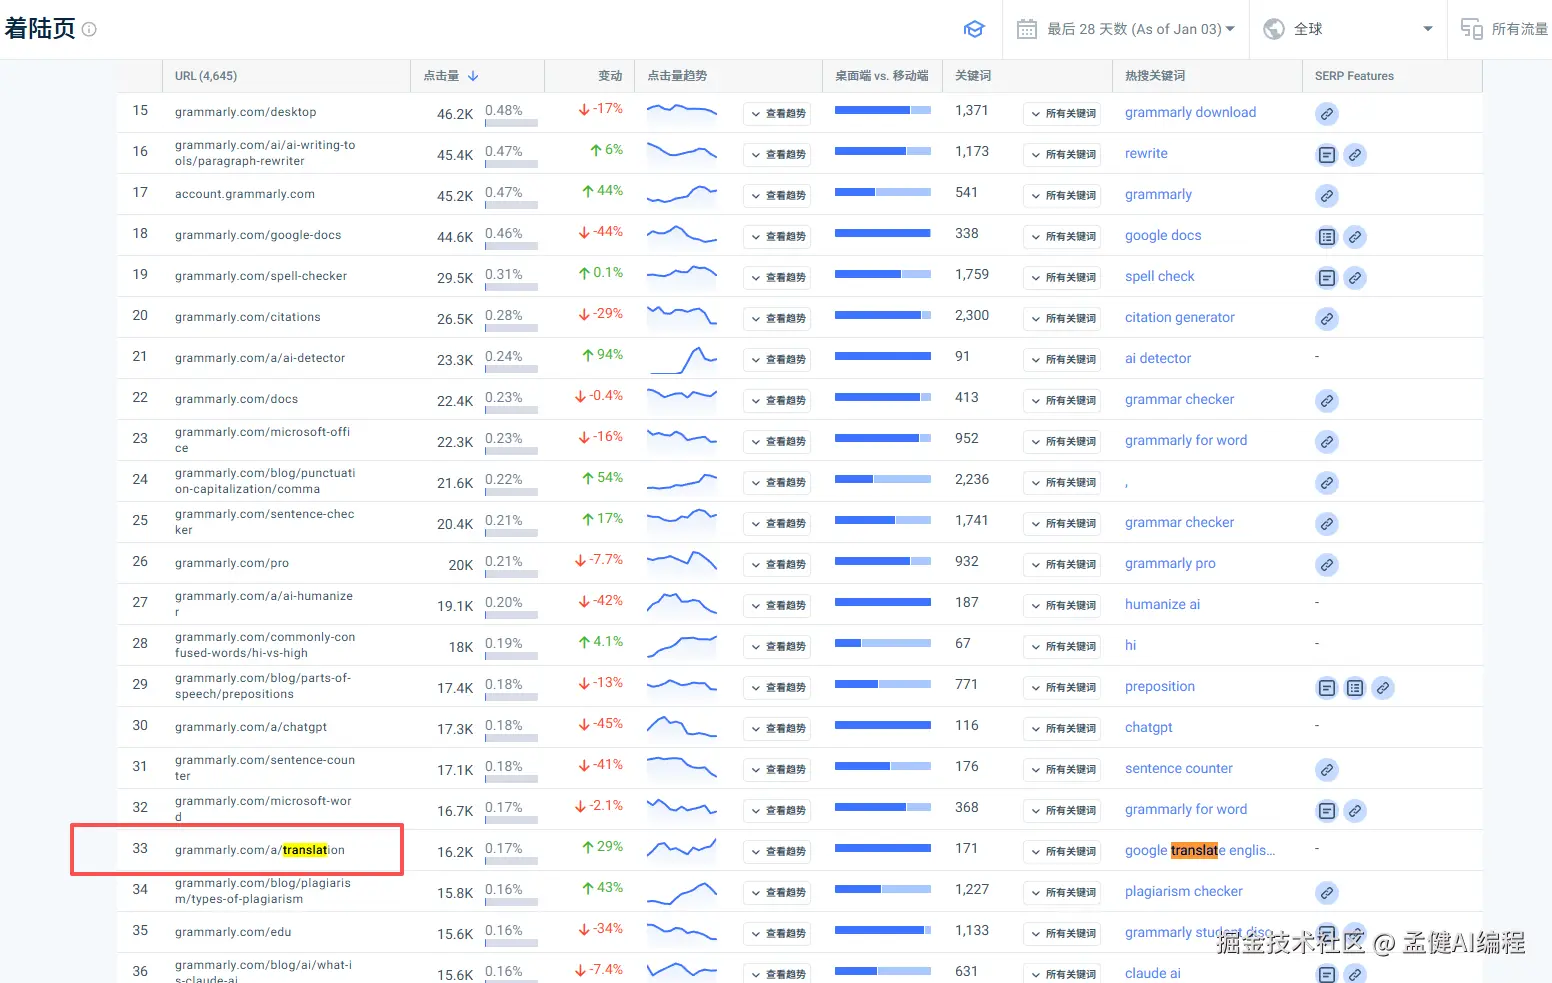Click the list SERP icon in preposition row
Viewport: 1552px width, 983px height.
click(x=1354, y=688)
